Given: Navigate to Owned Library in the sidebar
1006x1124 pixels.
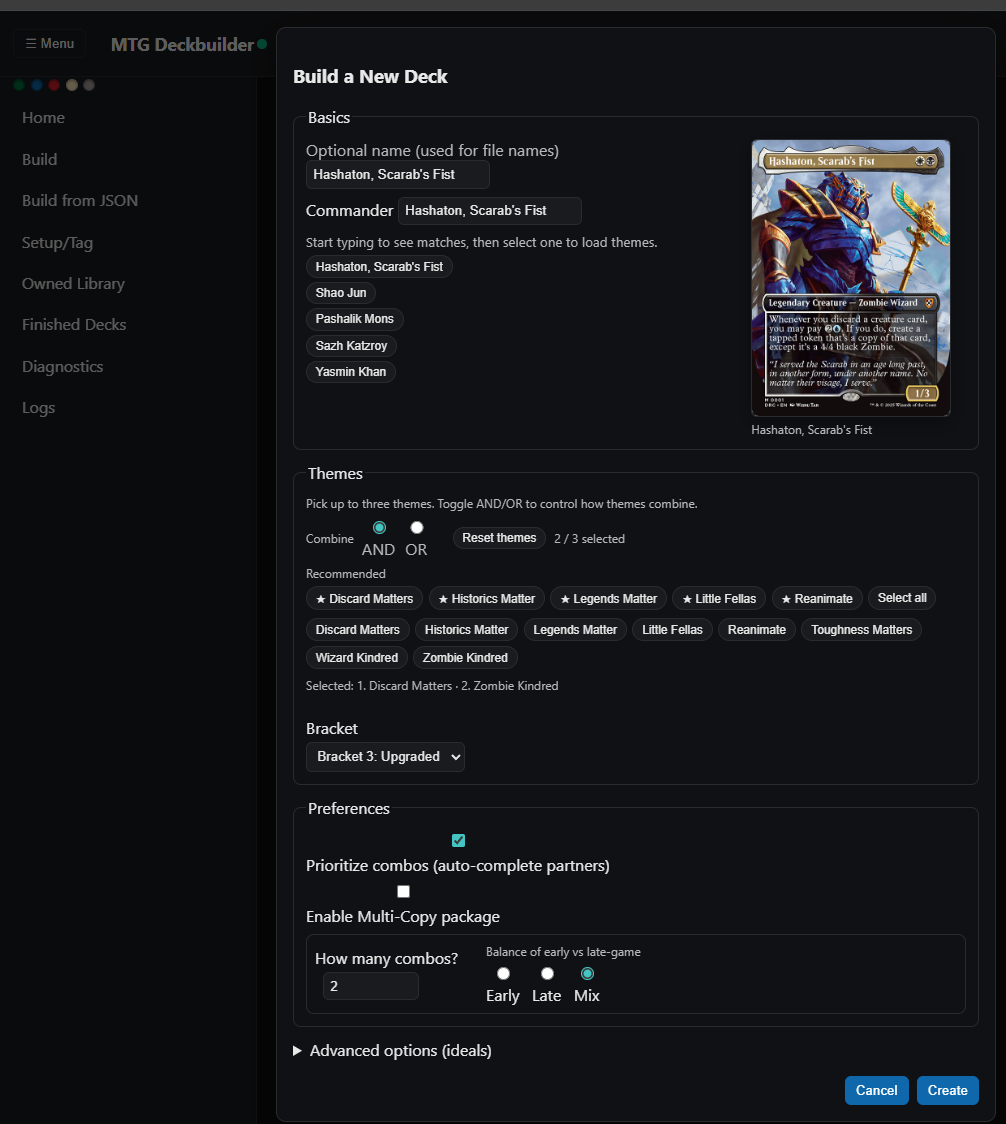Looking at the screenshot, I should coord(72,283).
